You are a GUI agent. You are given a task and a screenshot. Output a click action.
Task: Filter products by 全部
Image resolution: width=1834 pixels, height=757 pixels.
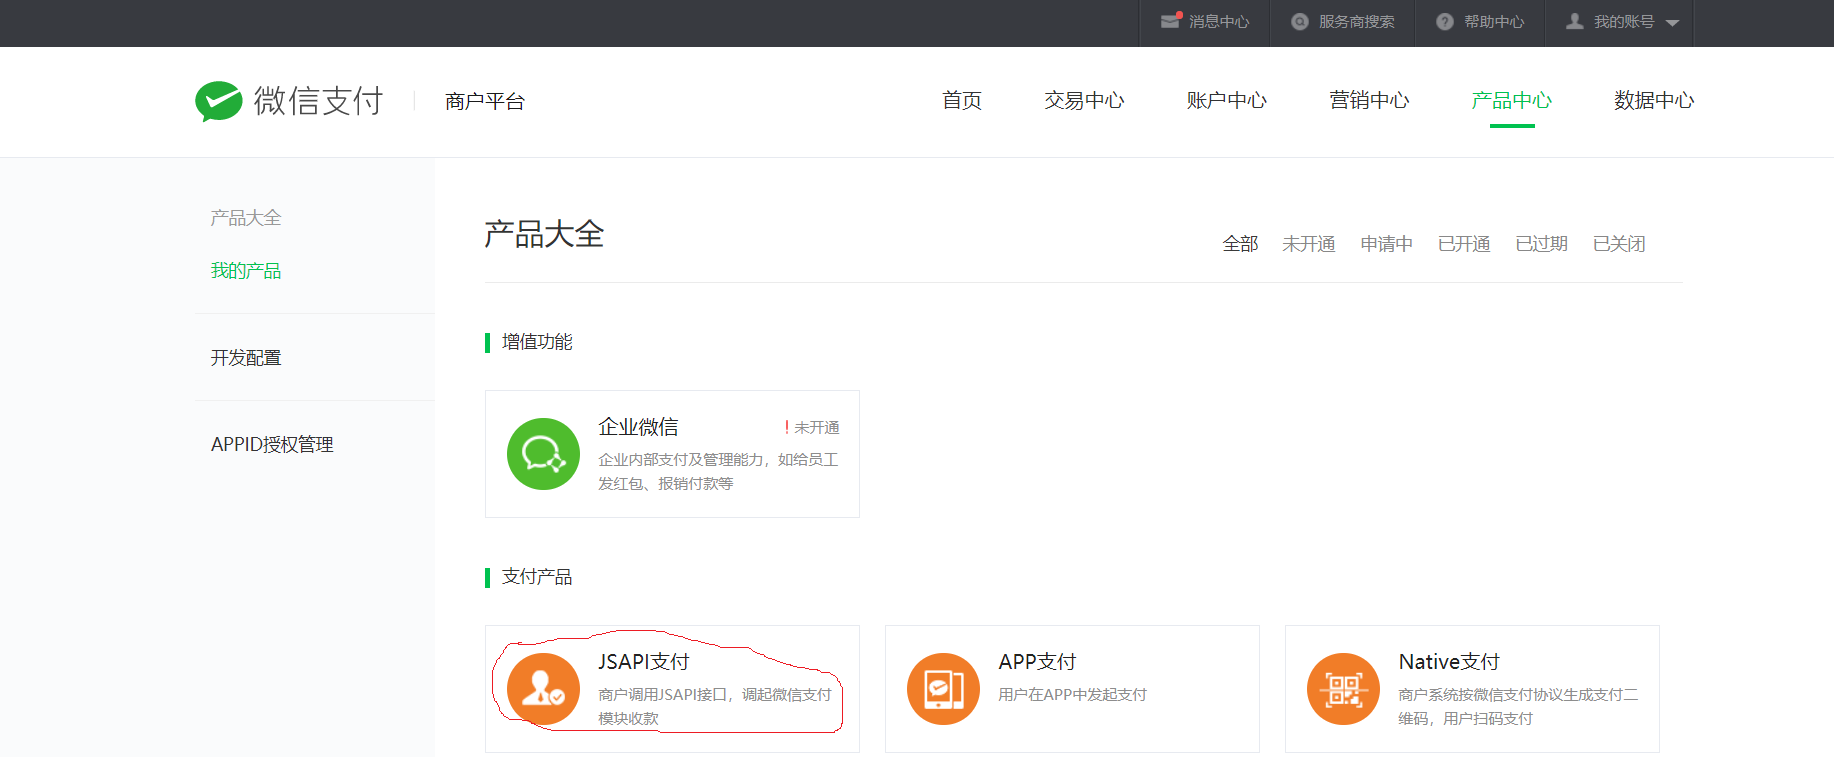tap(1240, 244)
